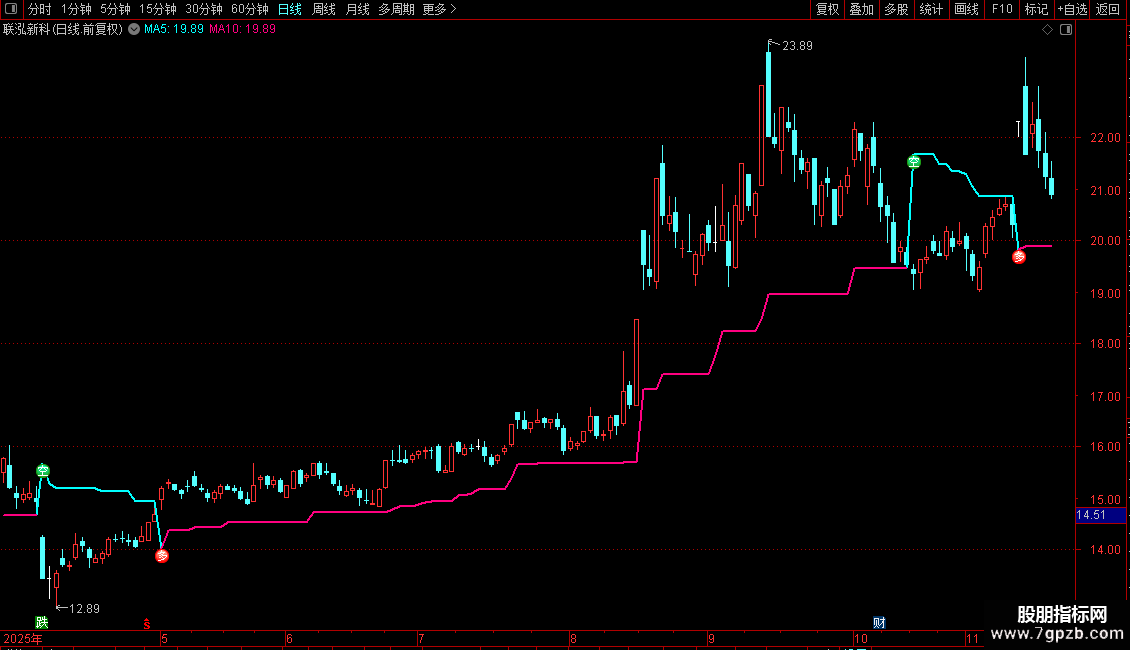
Task: Click the blue 财 financial report icon
Action: point(879,623)
